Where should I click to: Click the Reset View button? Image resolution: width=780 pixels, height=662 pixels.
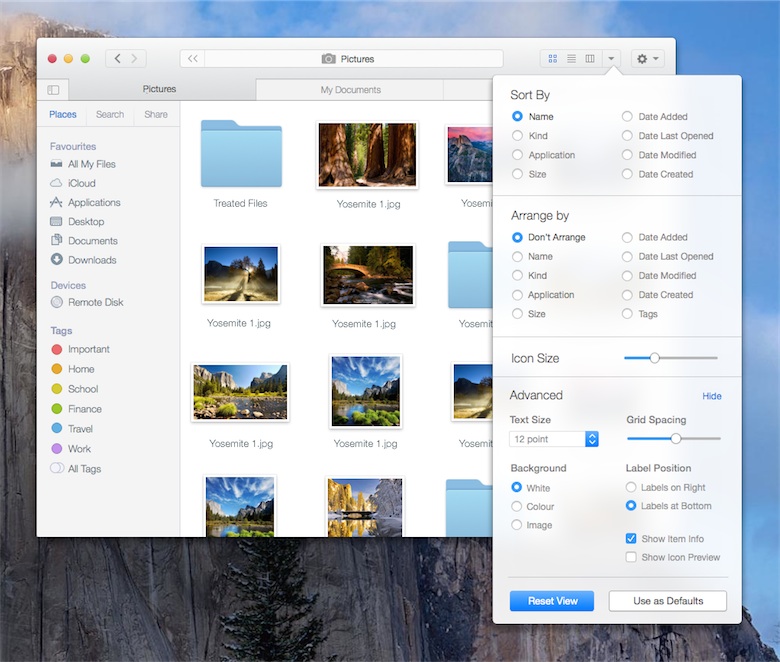(x=551, y=601)
